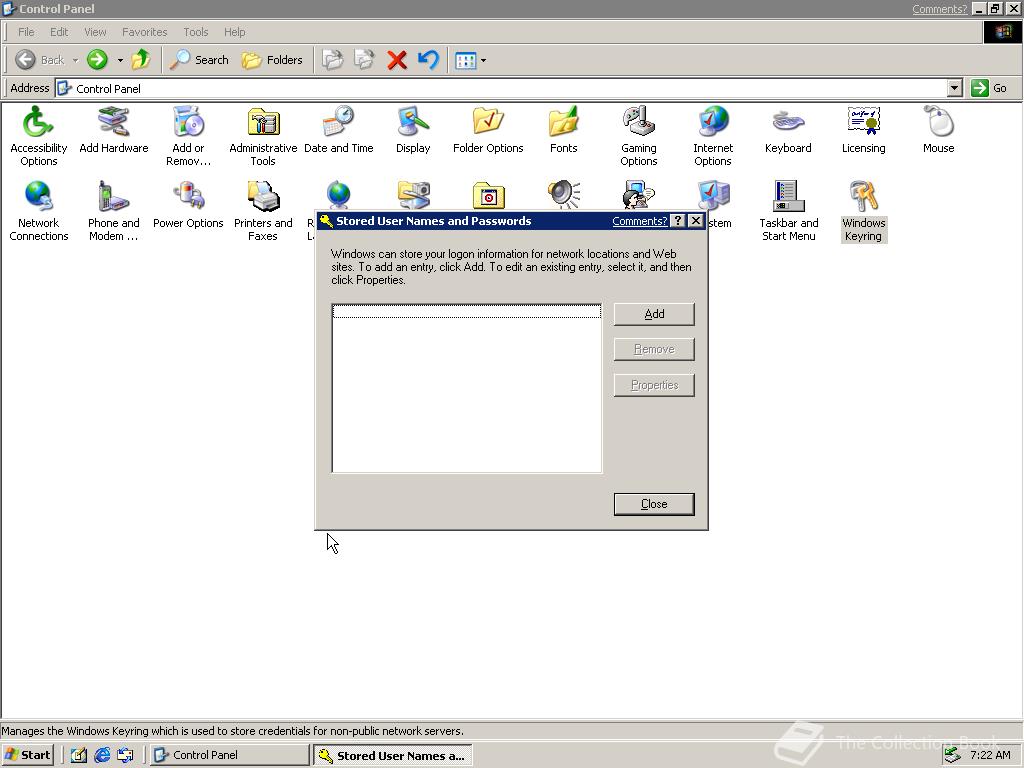Open Date and Time applet
1024x768 pixels.
(x=338, y=130)
